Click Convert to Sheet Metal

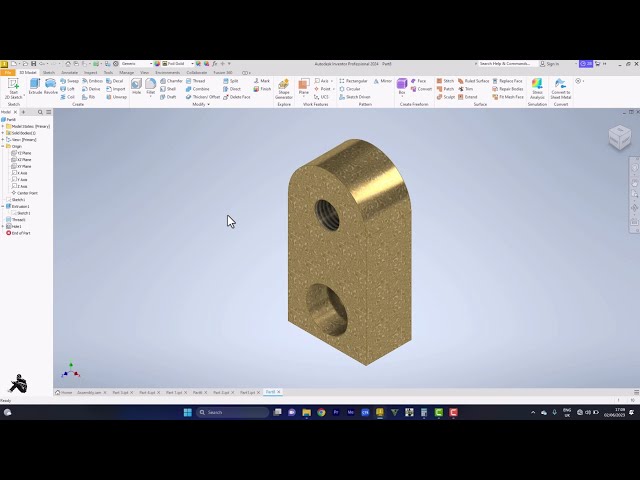pyautogui.click(x=560, y=89)
